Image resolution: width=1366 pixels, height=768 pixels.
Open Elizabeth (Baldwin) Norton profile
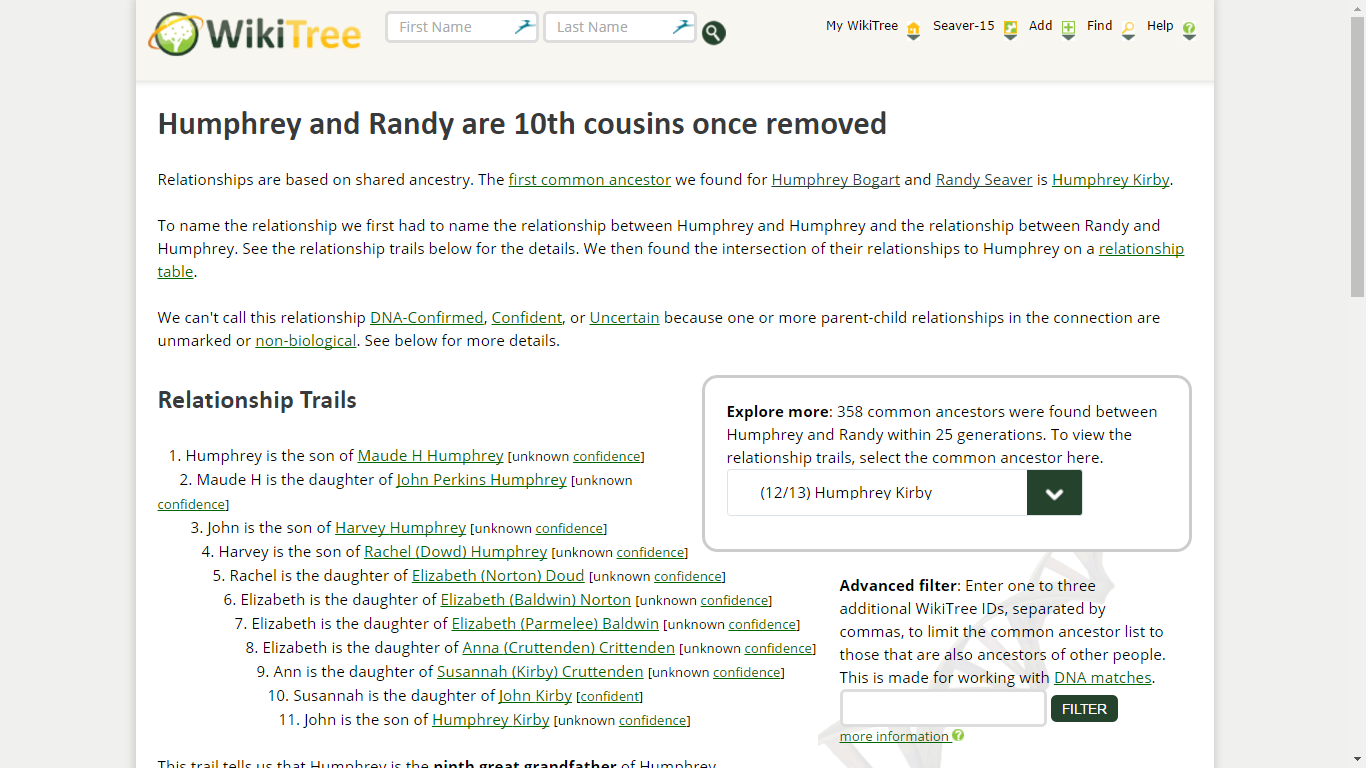[536, 600]
